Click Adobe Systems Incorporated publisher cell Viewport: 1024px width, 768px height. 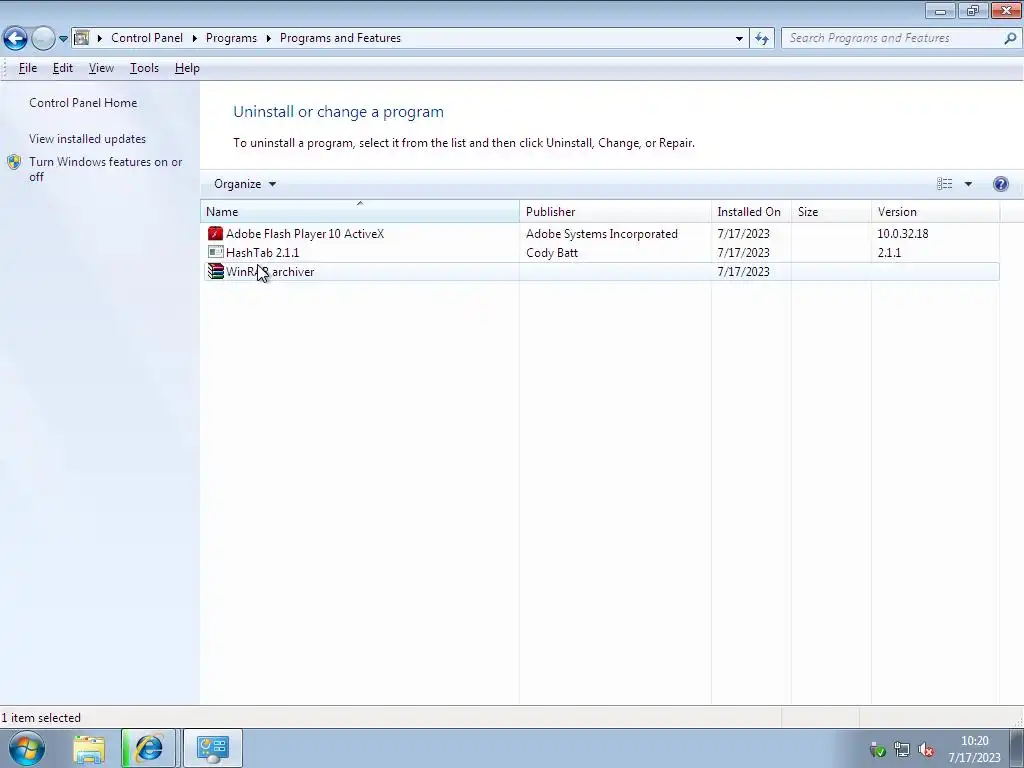601,234
